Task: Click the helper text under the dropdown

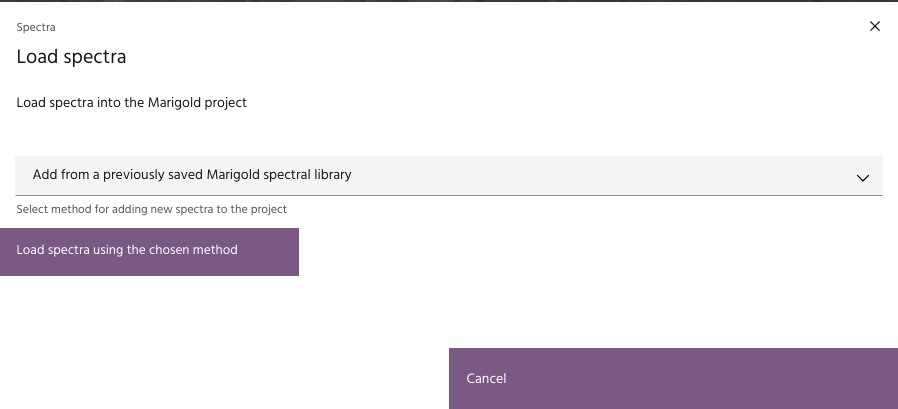Action: tap(152, 209)
